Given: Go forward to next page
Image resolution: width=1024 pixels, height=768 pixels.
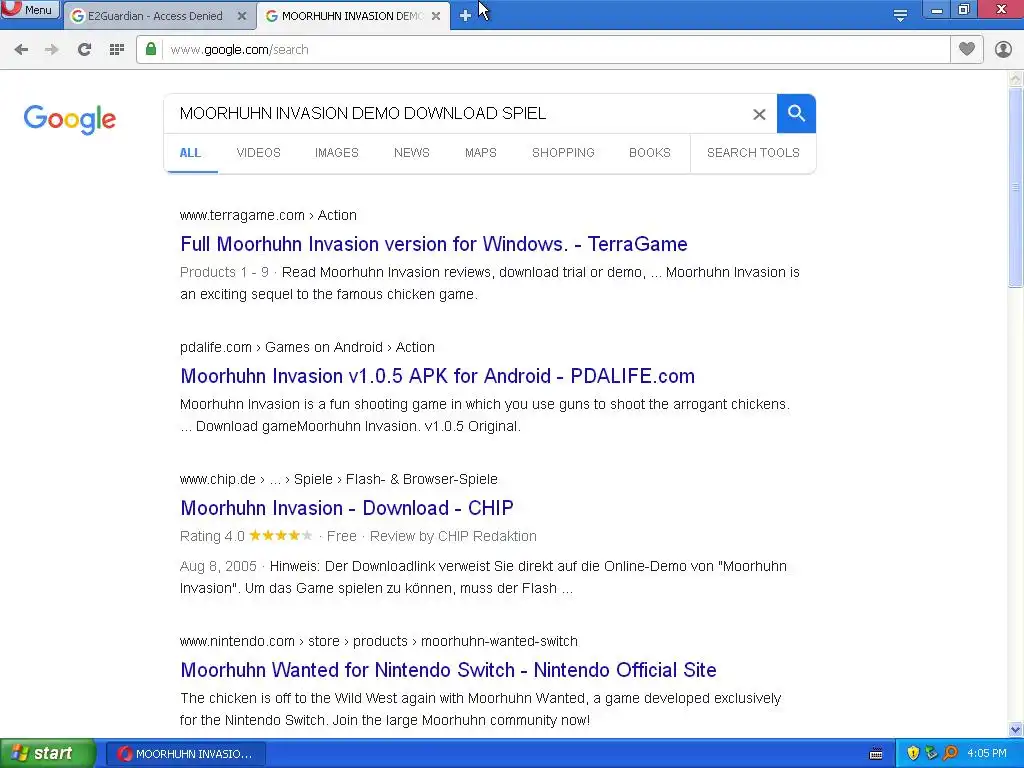Looking at the screenshot, I should point(52,50).
